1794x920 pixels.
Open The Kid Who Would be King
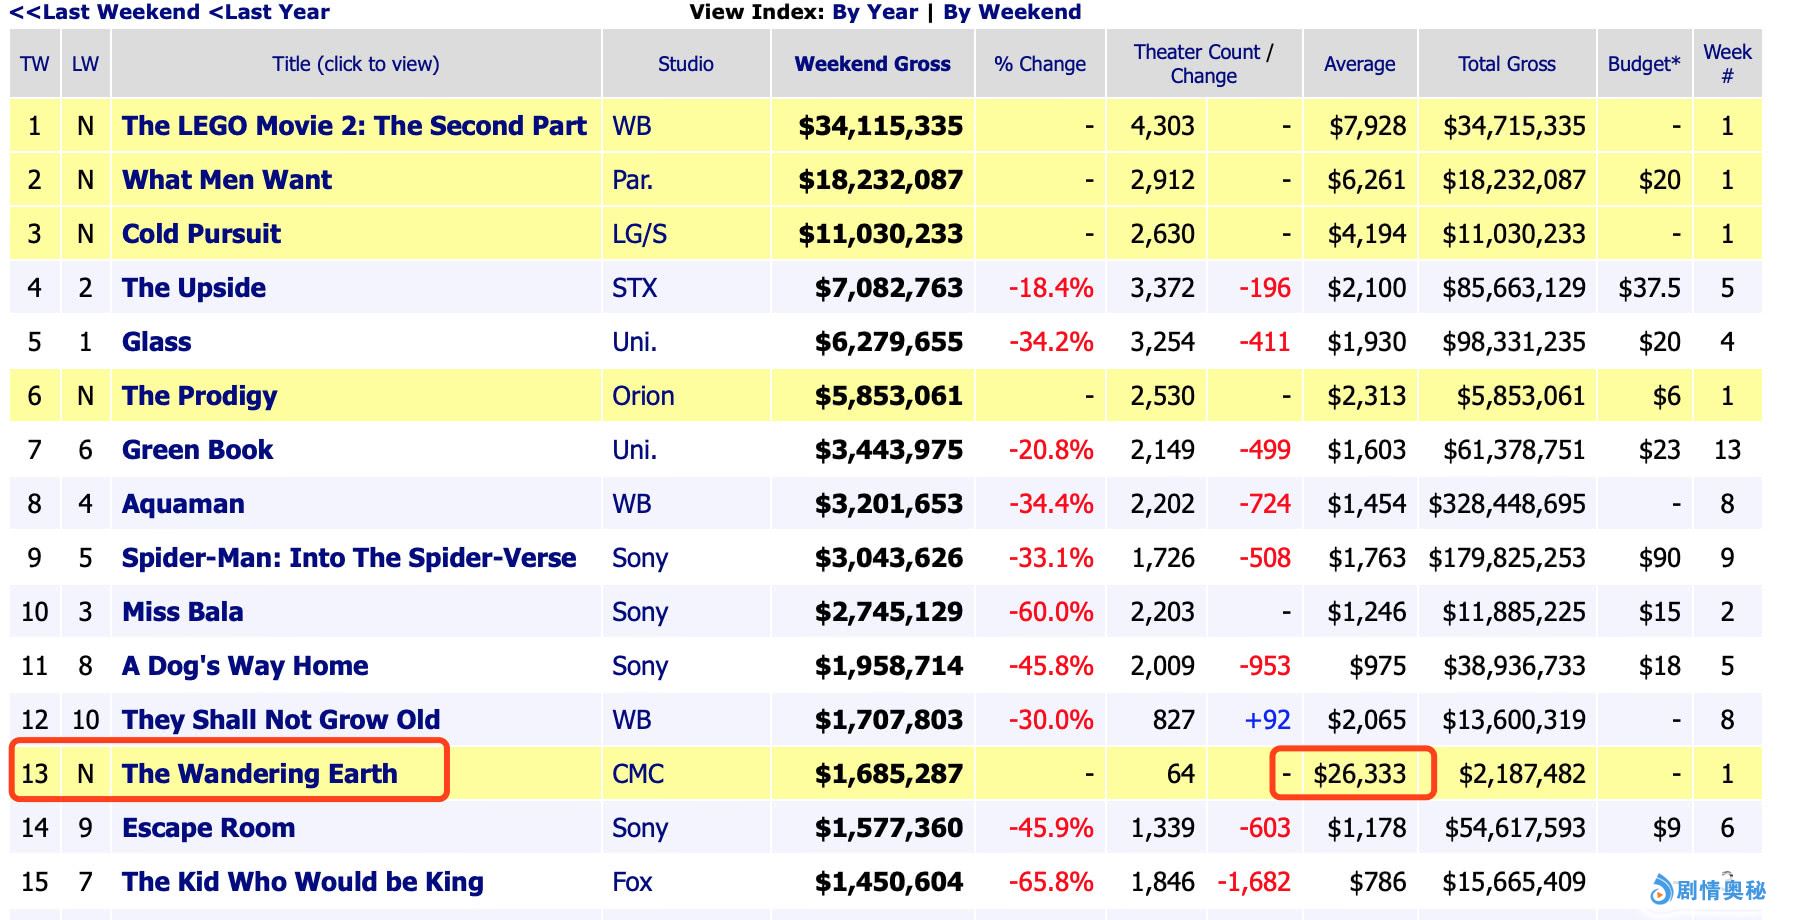click(x=302, y=882)
